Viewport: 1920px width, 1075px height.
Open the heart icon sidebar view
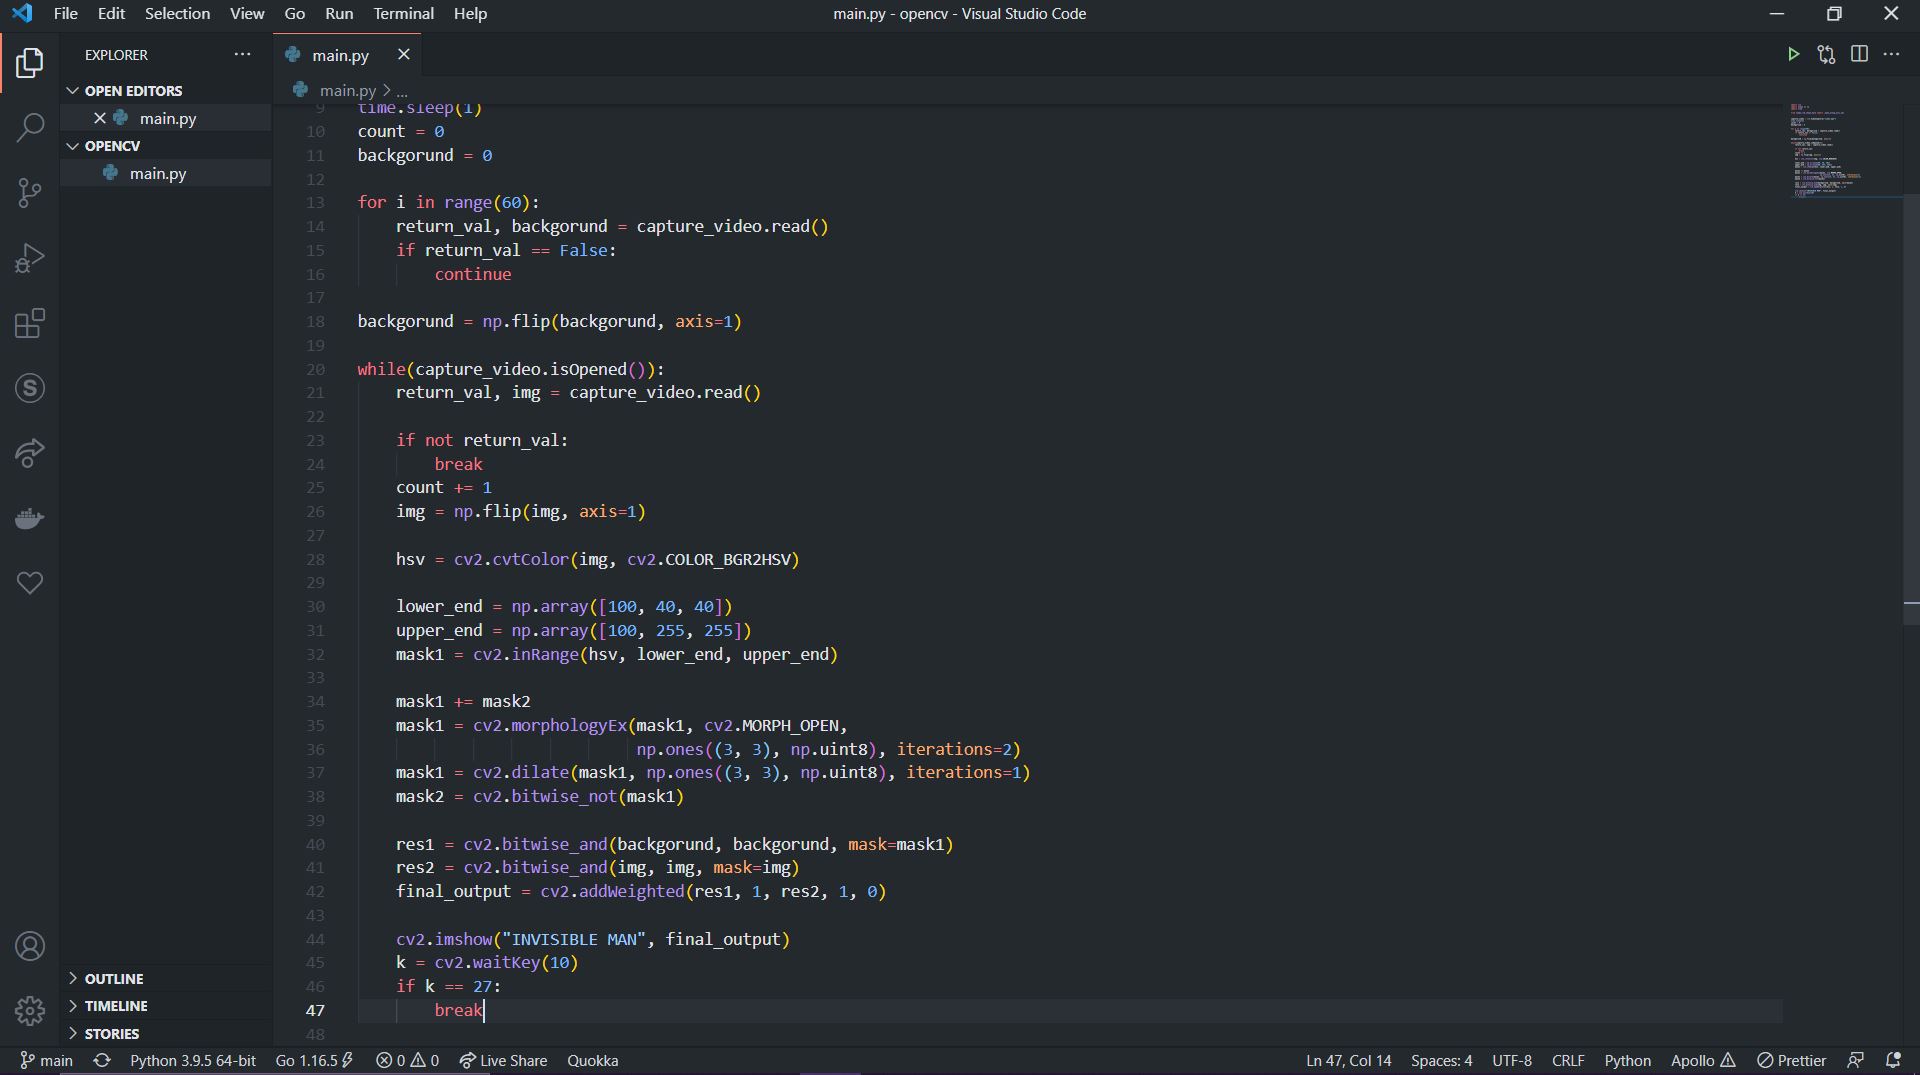(x=30, y=582)
